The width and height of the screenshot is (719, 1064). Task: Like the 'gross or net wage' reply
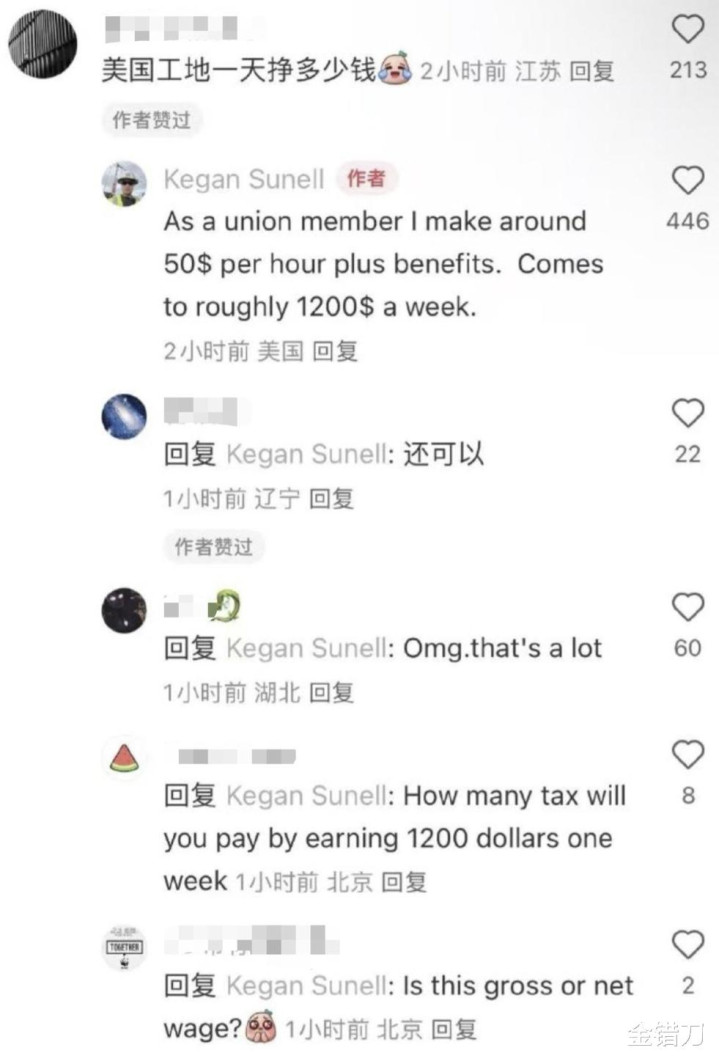coord(688,945)
